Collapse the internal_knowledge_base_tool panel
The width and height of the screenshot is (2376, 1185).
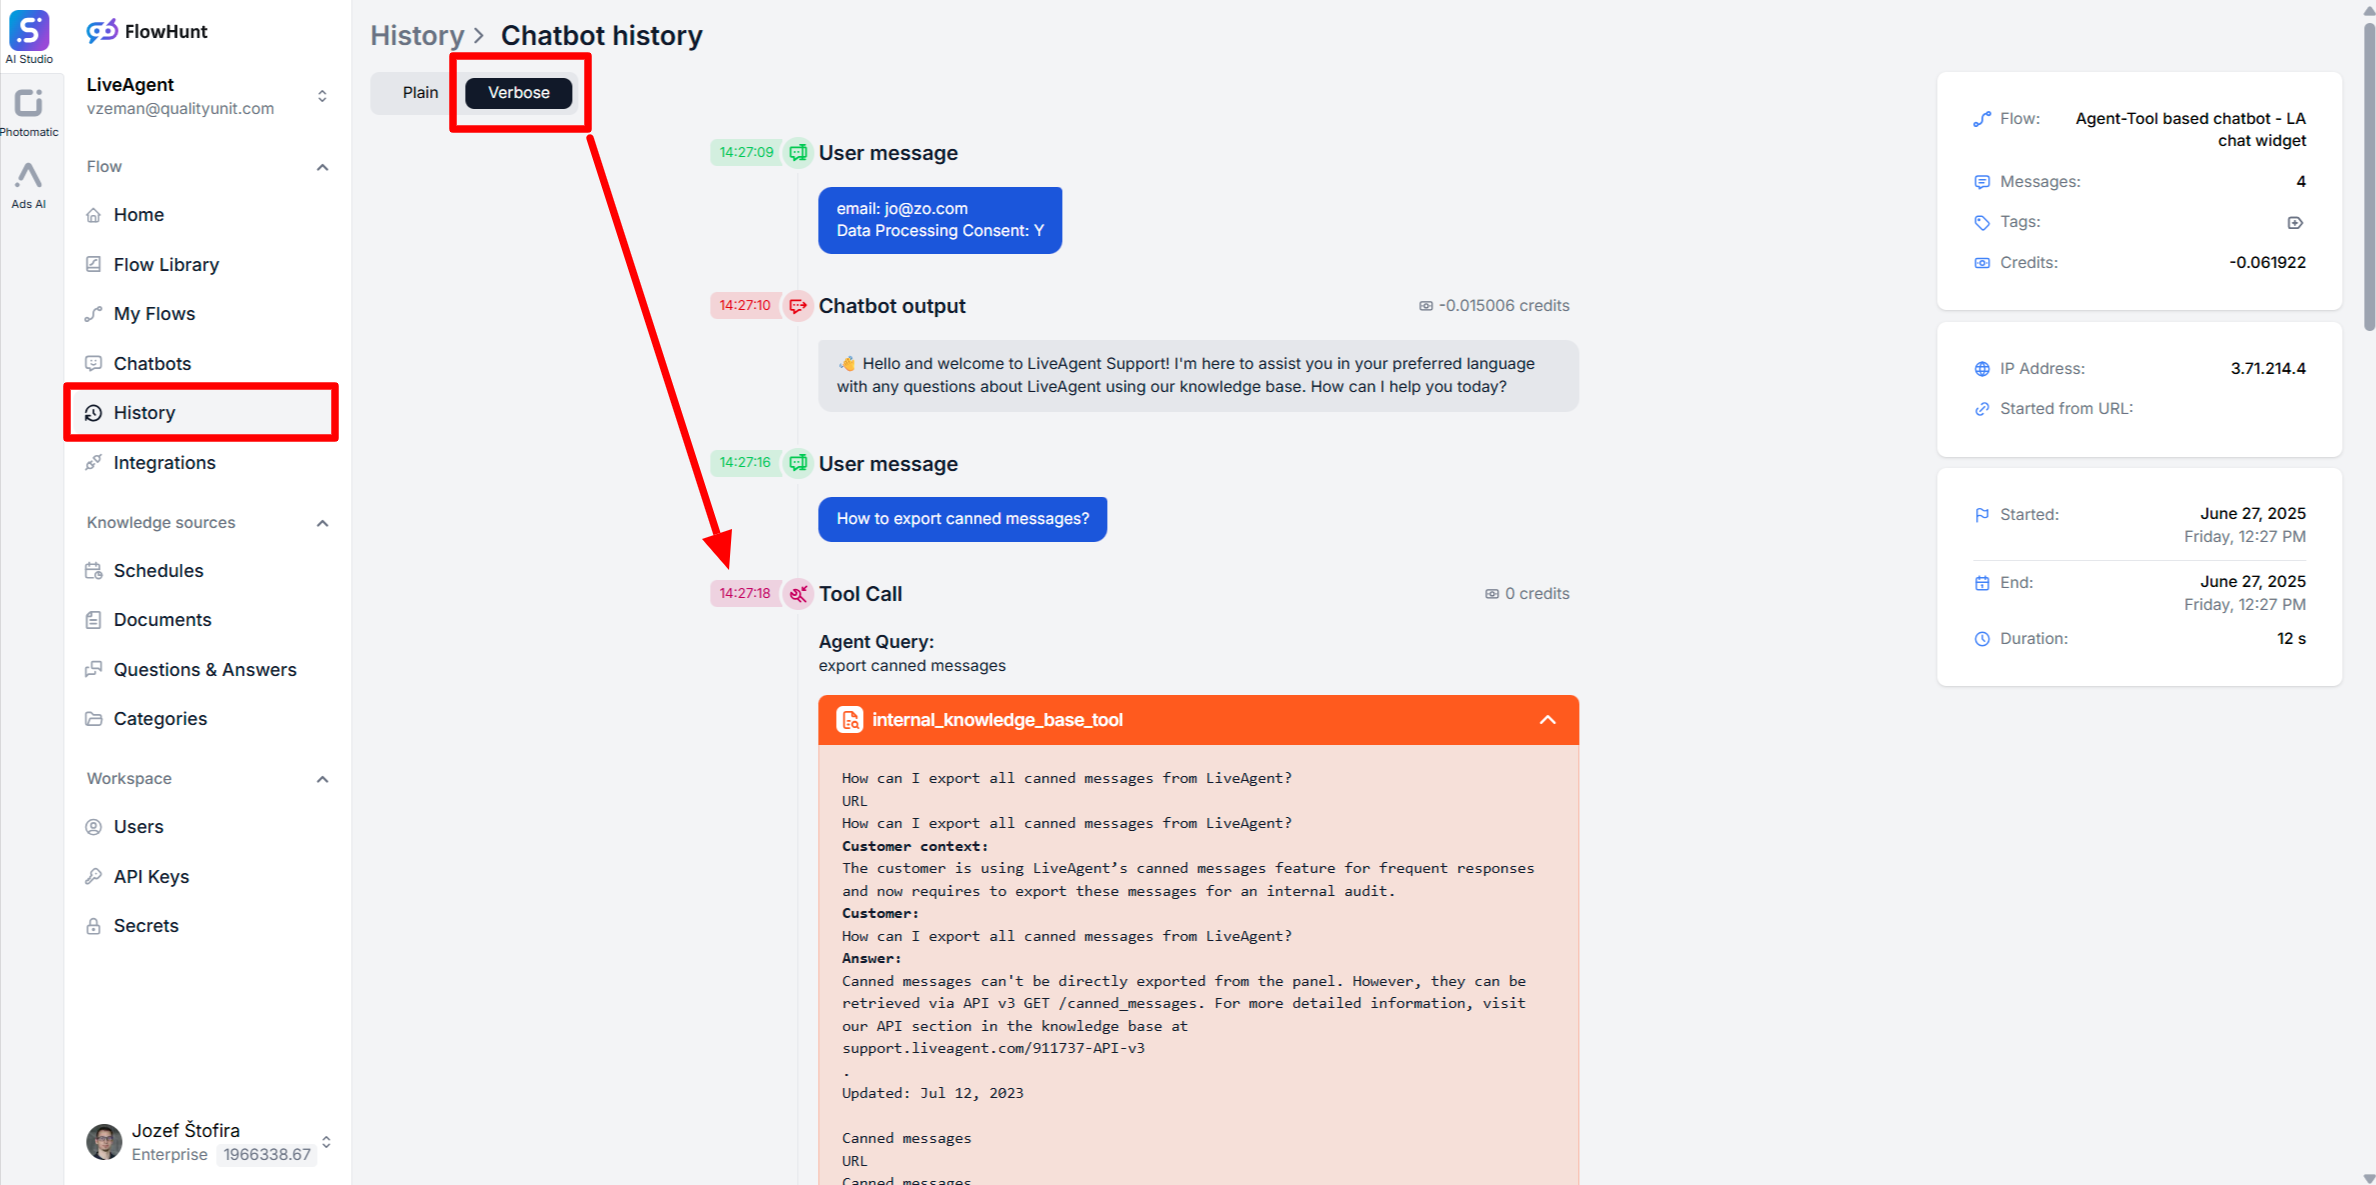tap(1547, 720)
